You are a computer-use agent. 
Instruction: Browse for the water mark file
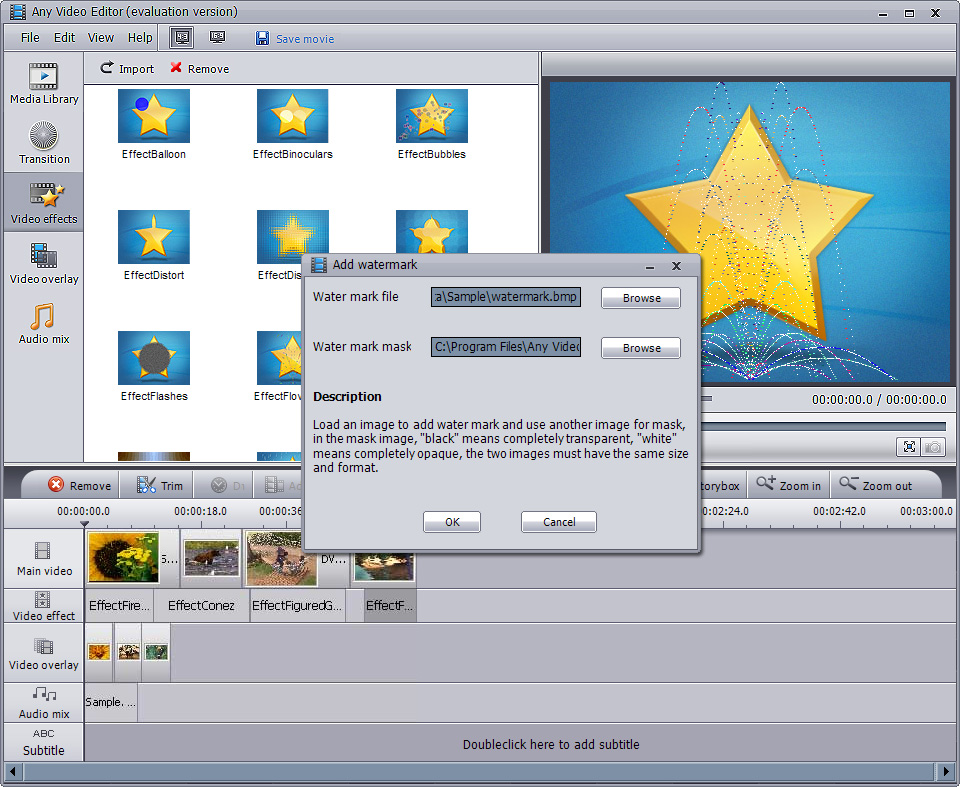[x=640, y=298]
